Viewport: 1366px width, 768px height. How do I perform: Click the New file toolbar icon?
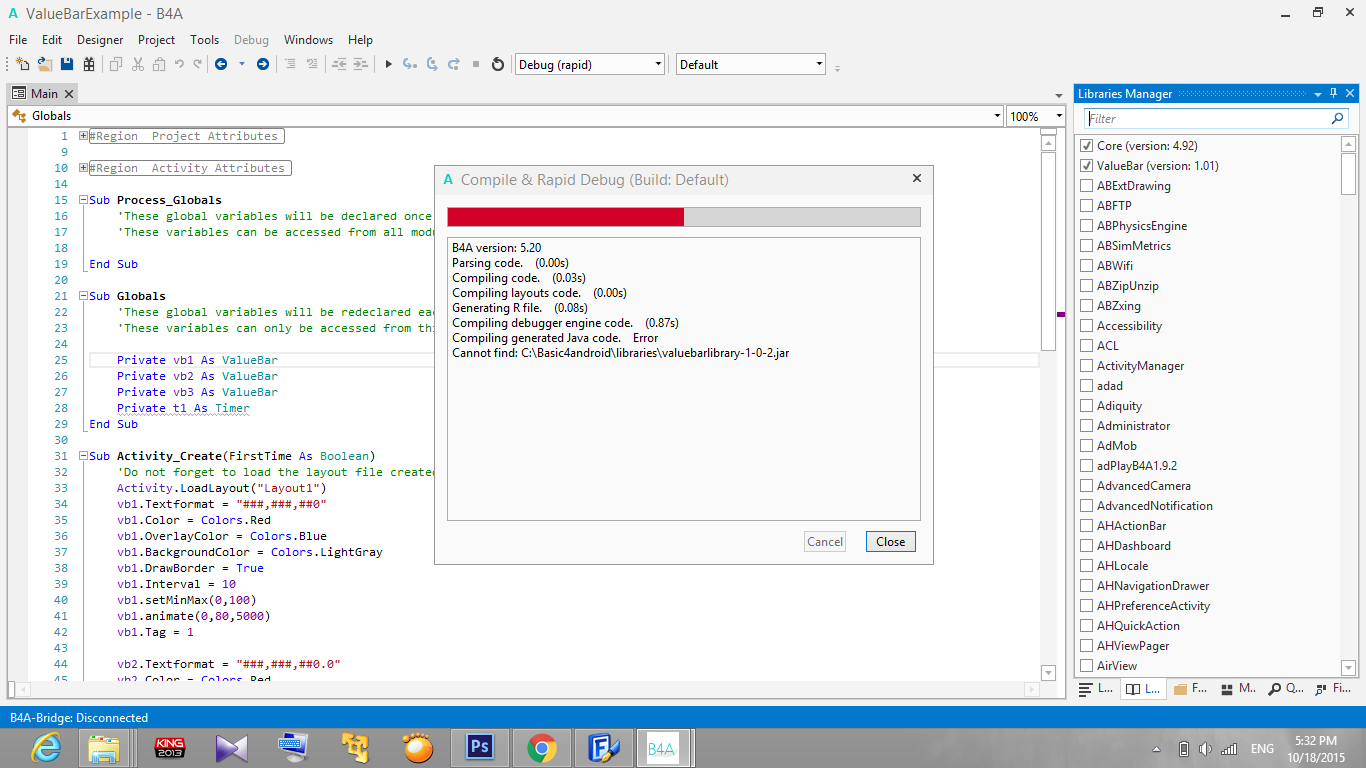tap(22, 64)
